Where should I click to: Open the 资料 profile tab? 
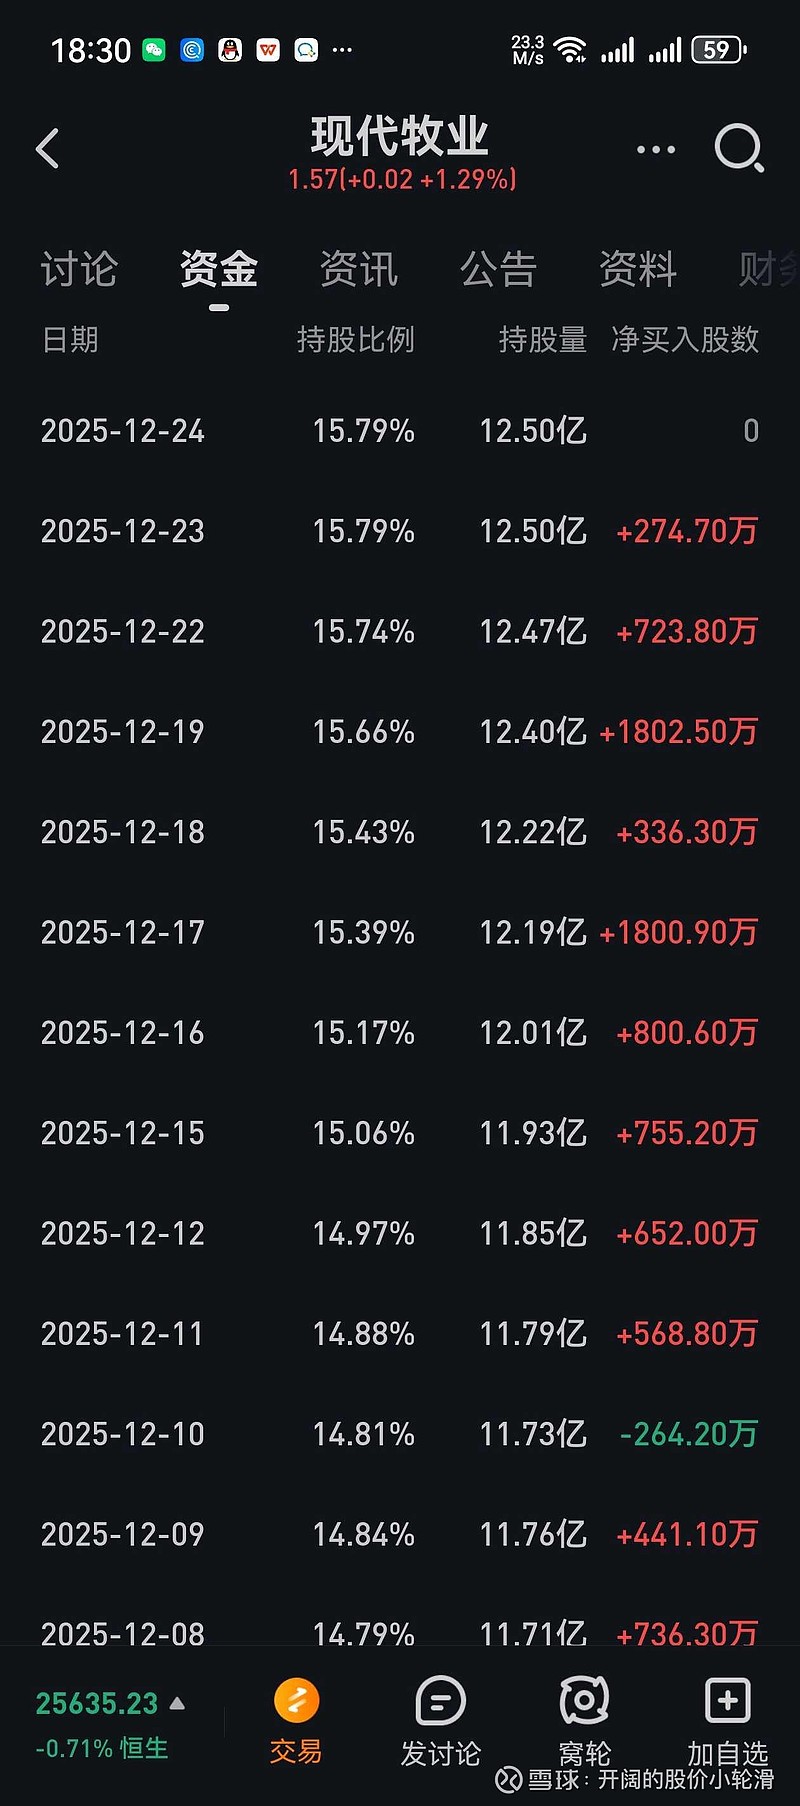pyautogui.click(x=638, y=270)
